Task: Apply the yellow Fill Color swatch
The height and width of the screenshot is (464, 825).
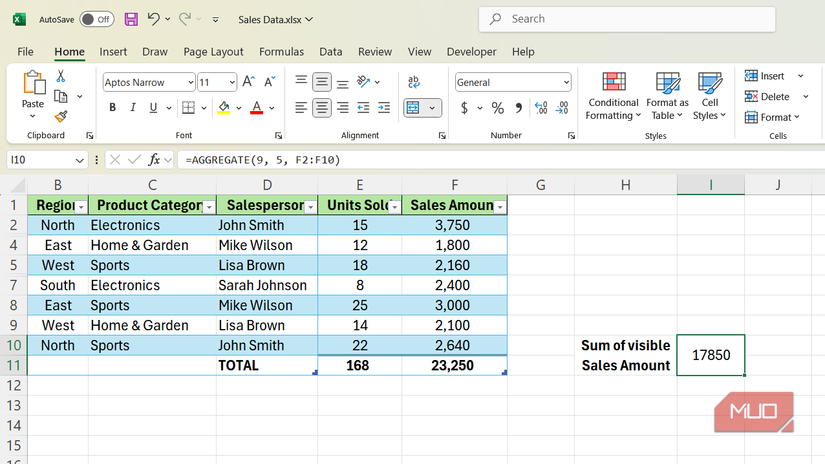Action: pos(224,108)
